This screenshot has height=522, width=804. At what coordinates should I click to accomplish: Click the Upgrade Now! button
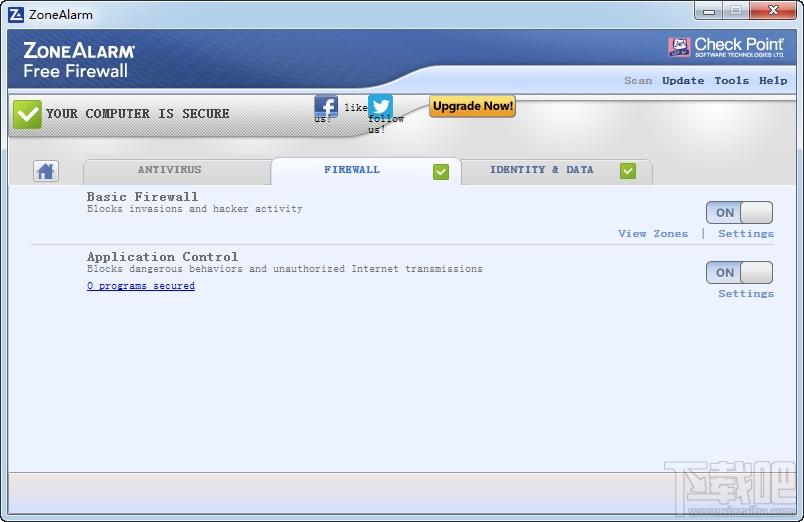pos(472,106)
